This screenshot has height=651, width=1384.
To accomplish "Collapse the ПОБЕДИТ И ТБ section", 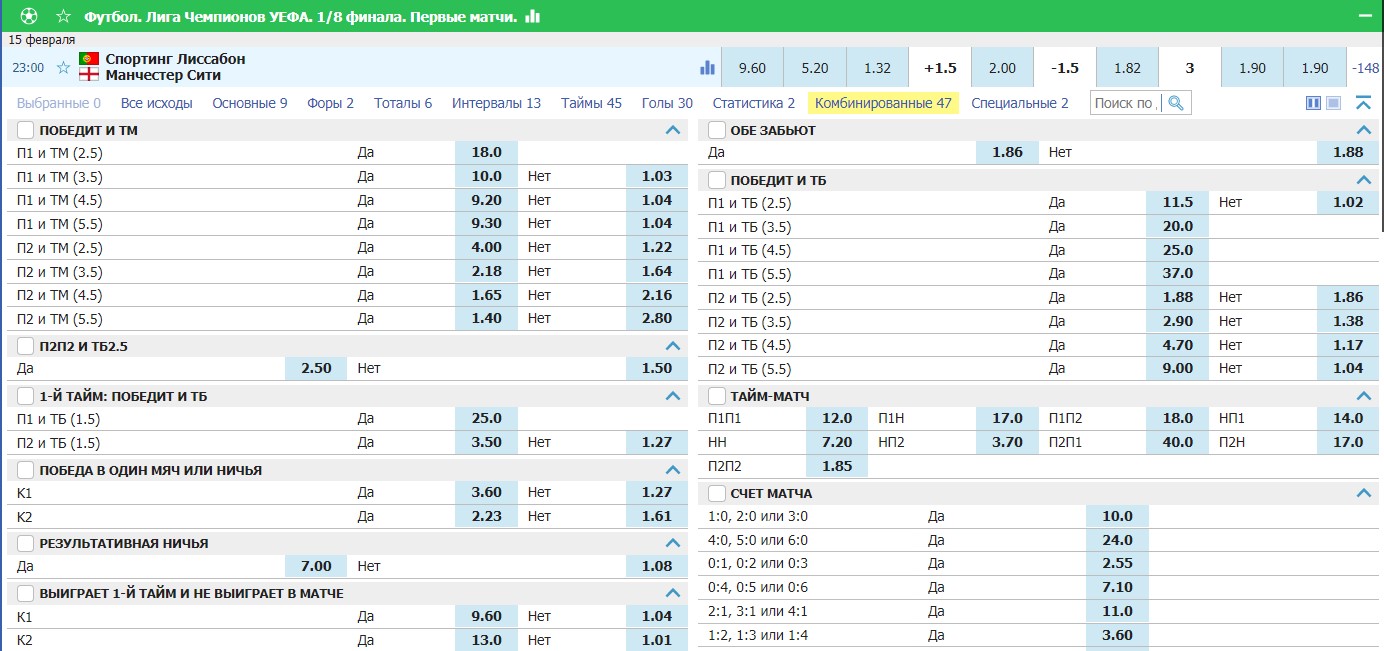I will (1363, 180).
